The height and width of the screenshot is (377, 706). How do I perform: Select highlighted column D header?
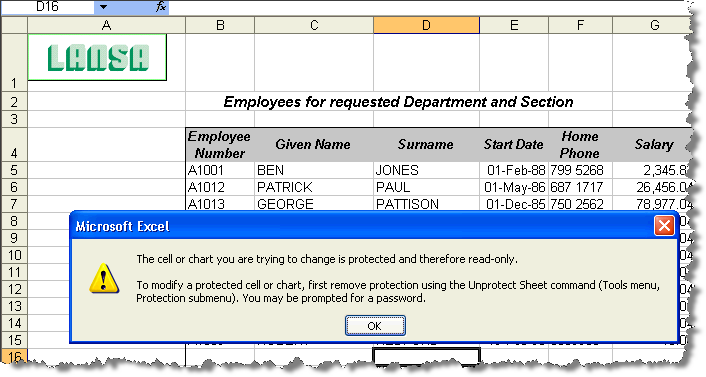[426, 25]
